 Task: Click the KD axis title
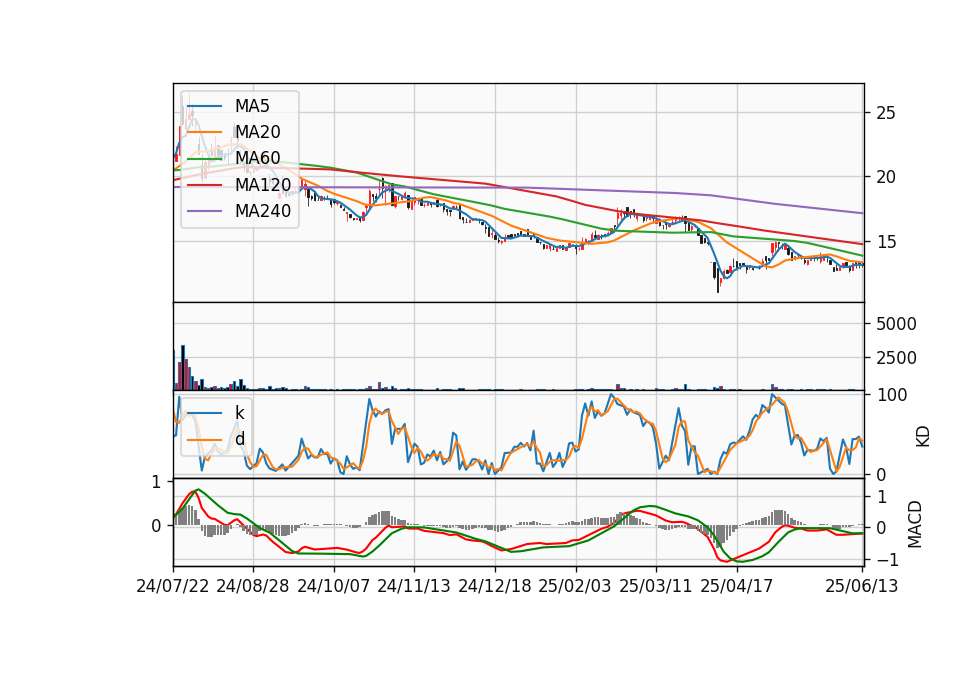[x=923, y=437]
